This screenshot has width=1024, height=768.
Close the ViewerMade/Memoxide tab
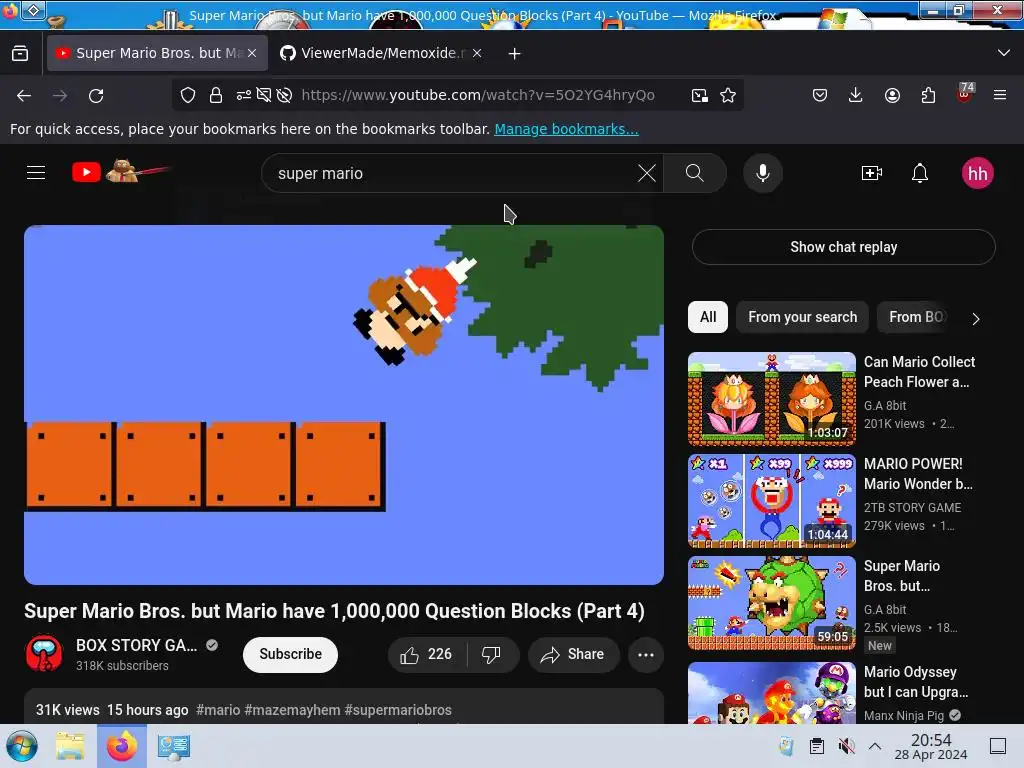coord(477,53)
